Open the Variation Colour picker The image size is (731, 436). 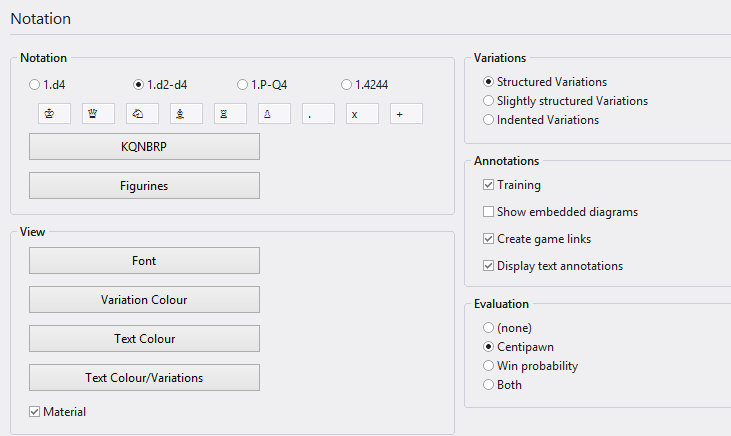[x=144, y=300]
